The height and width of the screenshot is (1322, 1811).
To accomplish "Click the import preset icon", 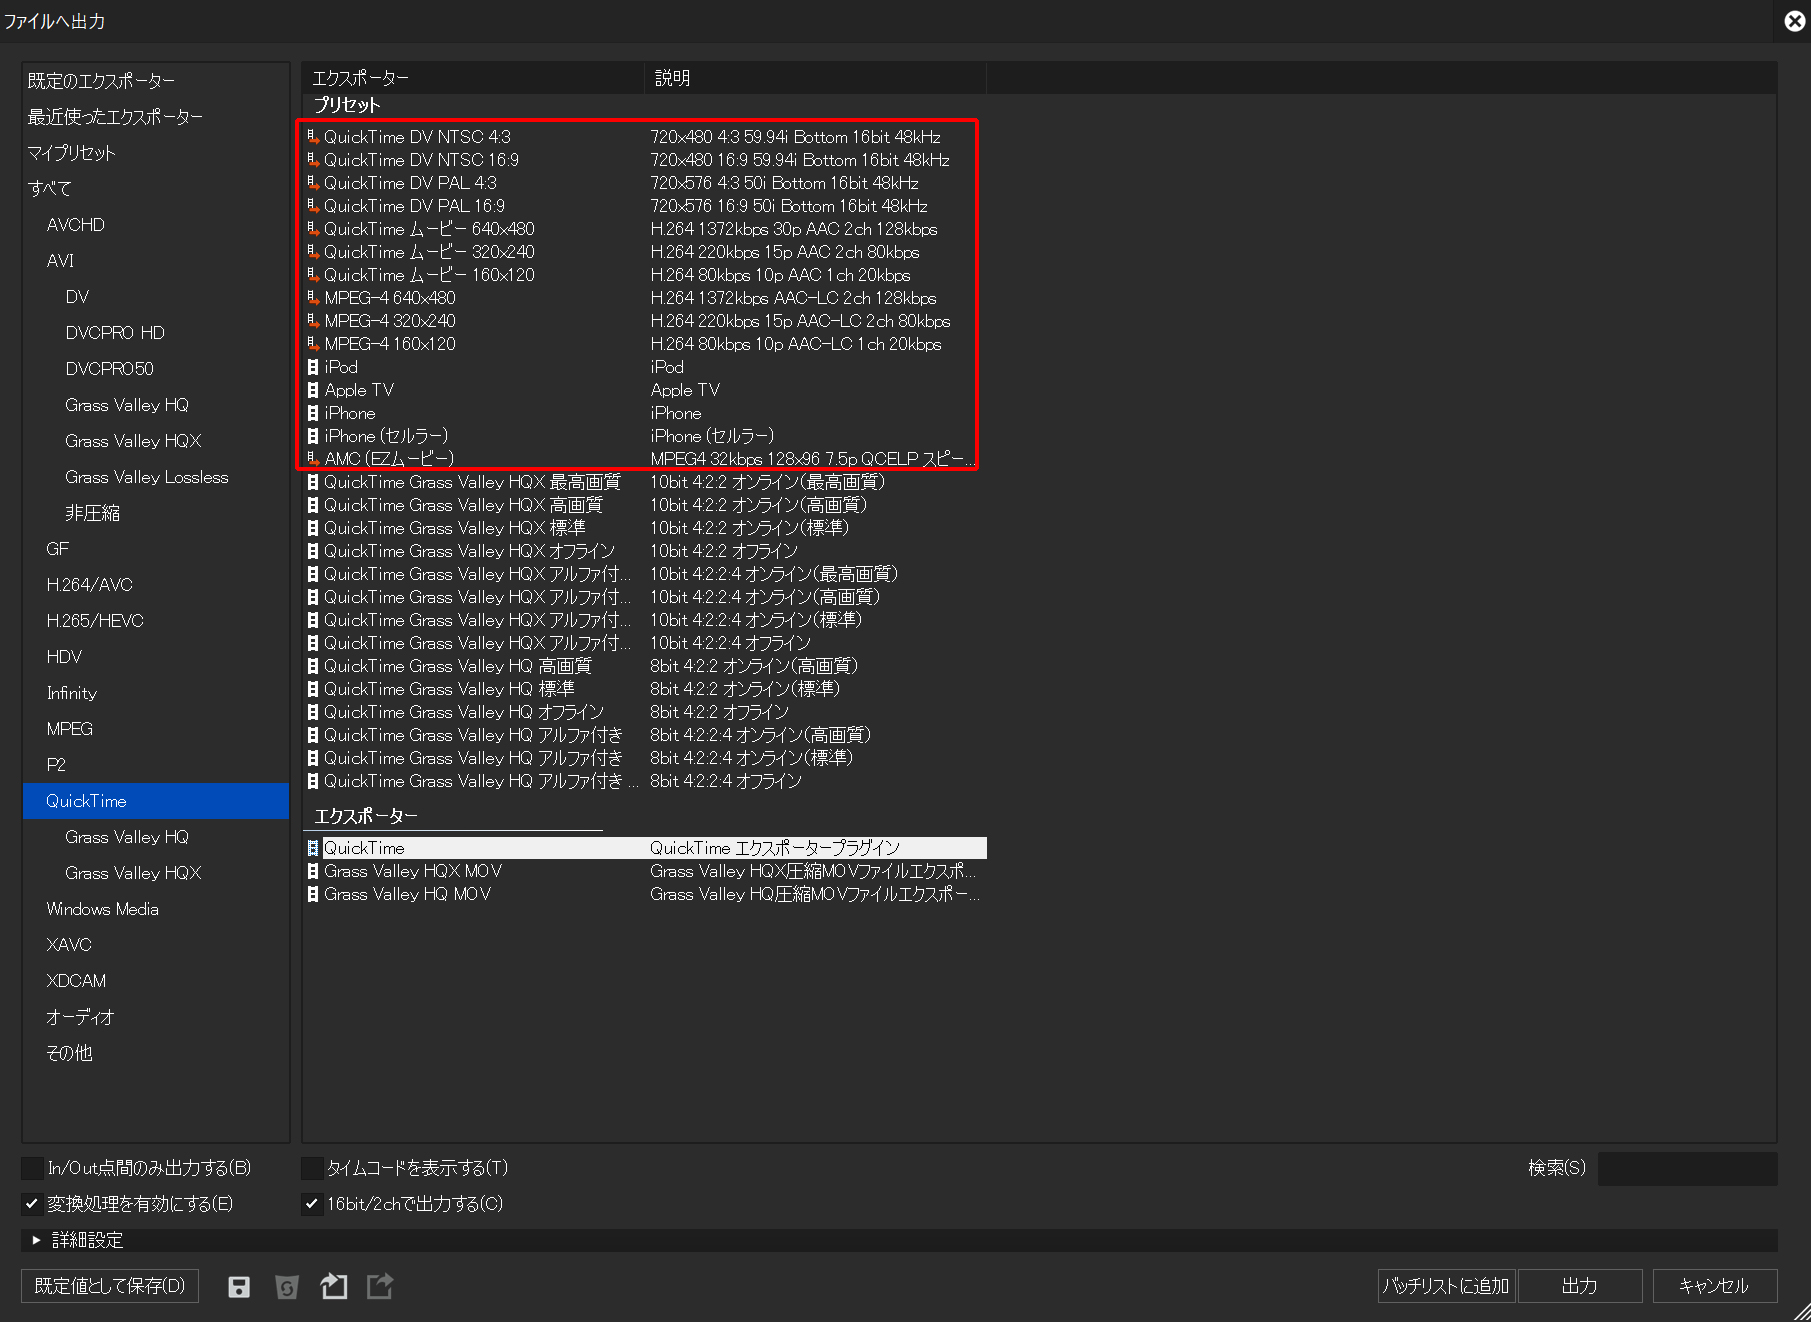I will pyautogui.click(x=334, y=1286).
